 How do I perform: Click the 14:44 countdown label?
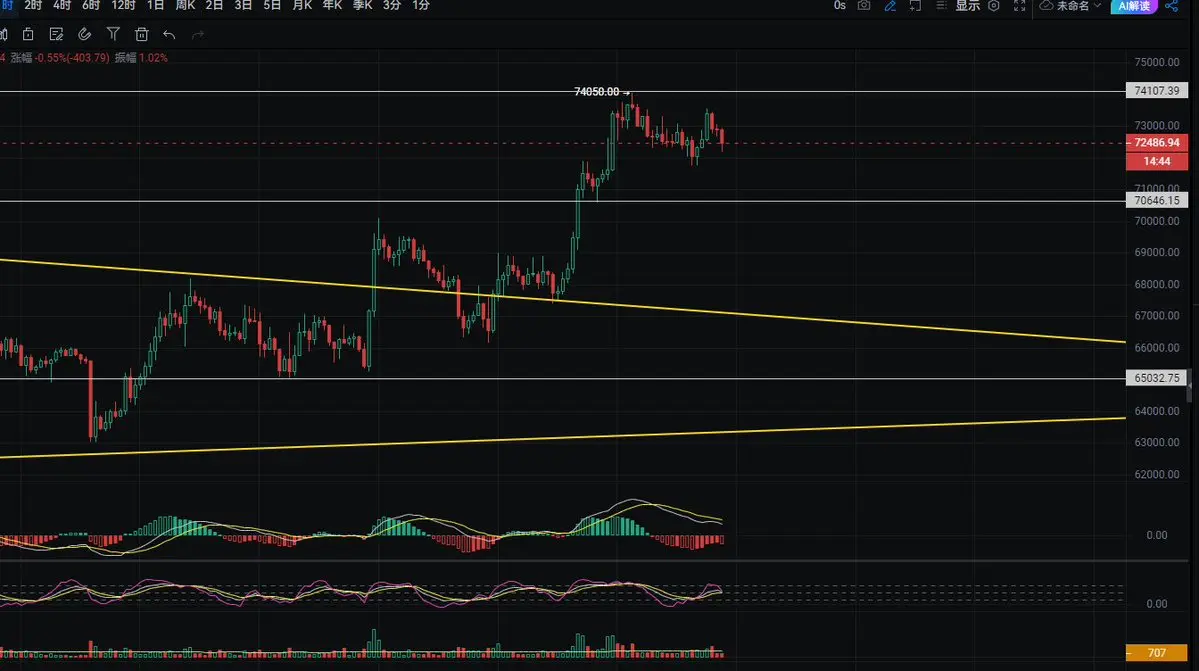(1157, 160)
